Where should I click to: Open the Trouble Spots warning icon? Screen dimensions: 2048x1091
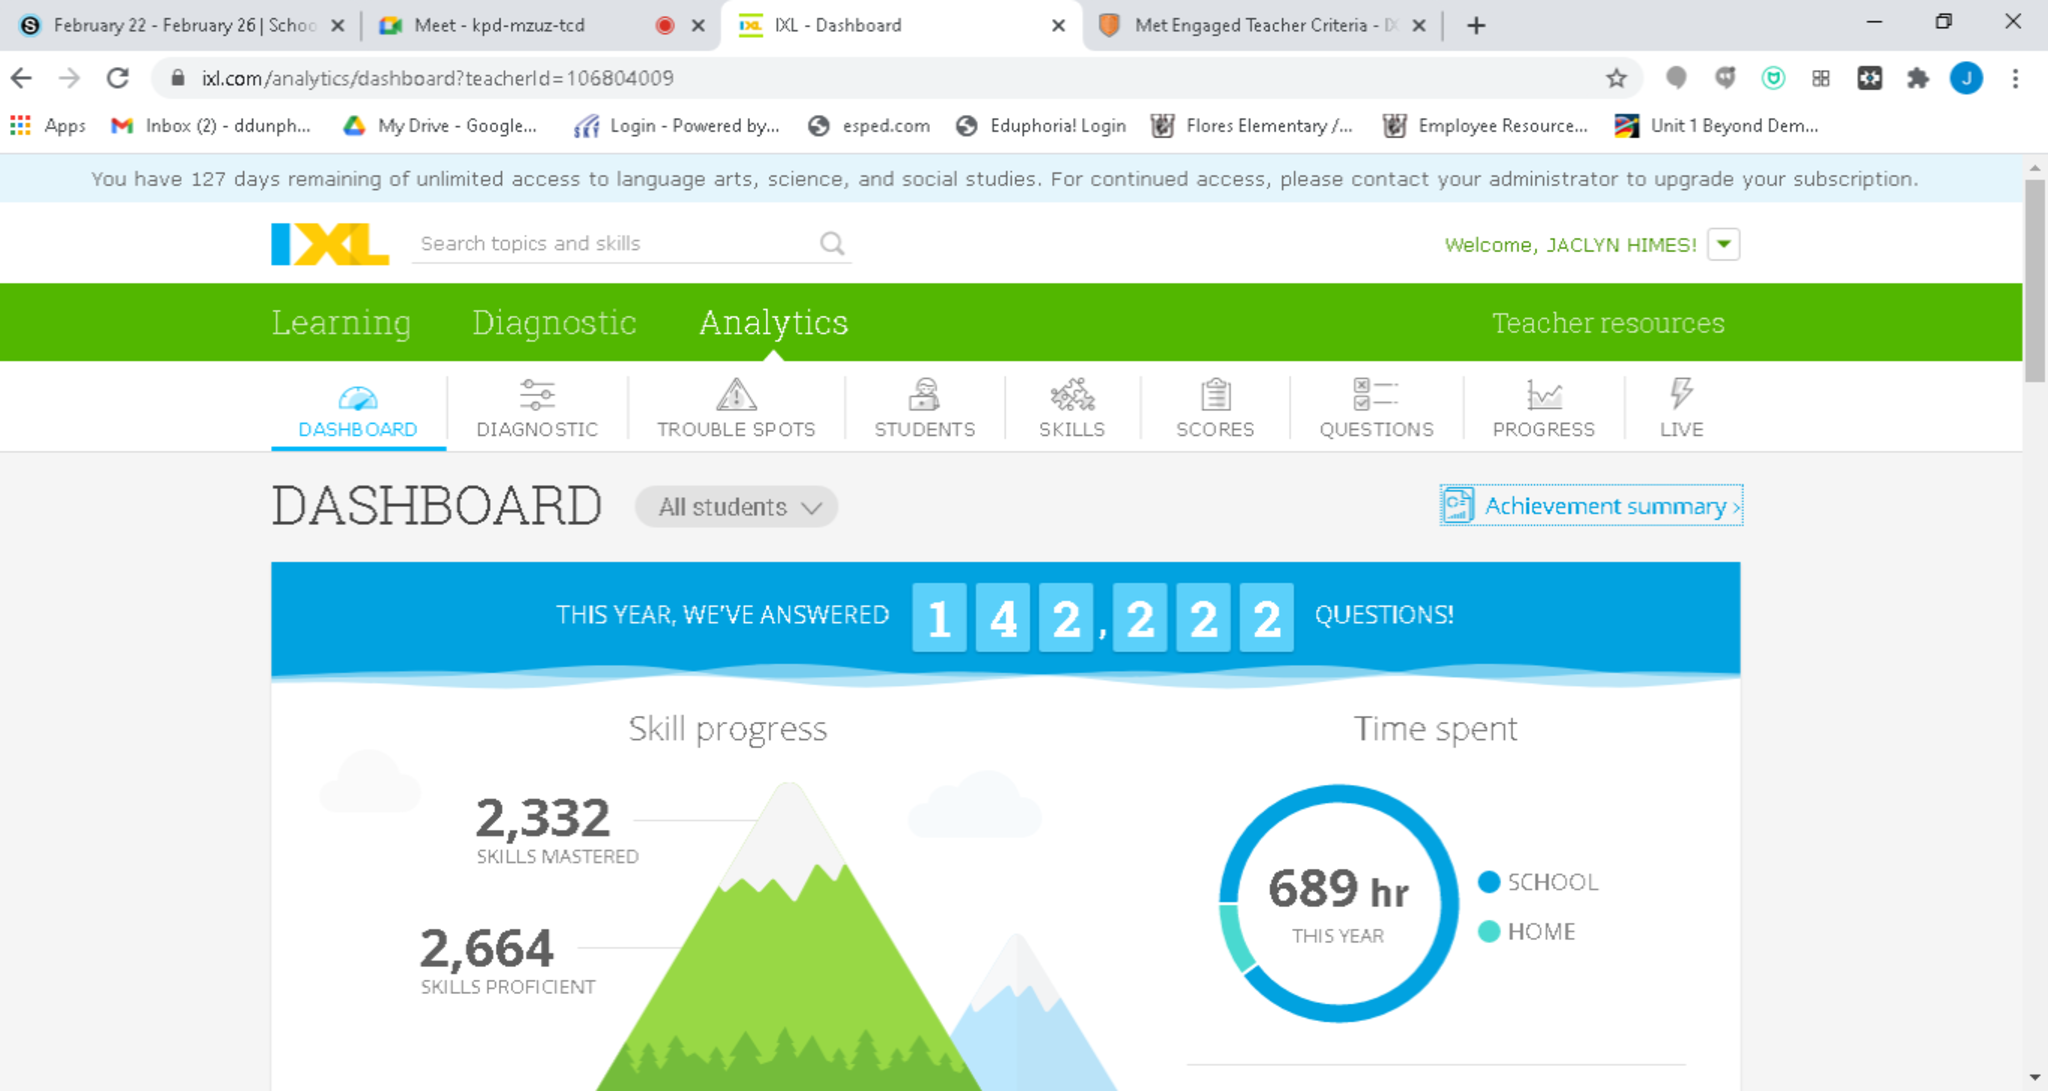[736, 396]
